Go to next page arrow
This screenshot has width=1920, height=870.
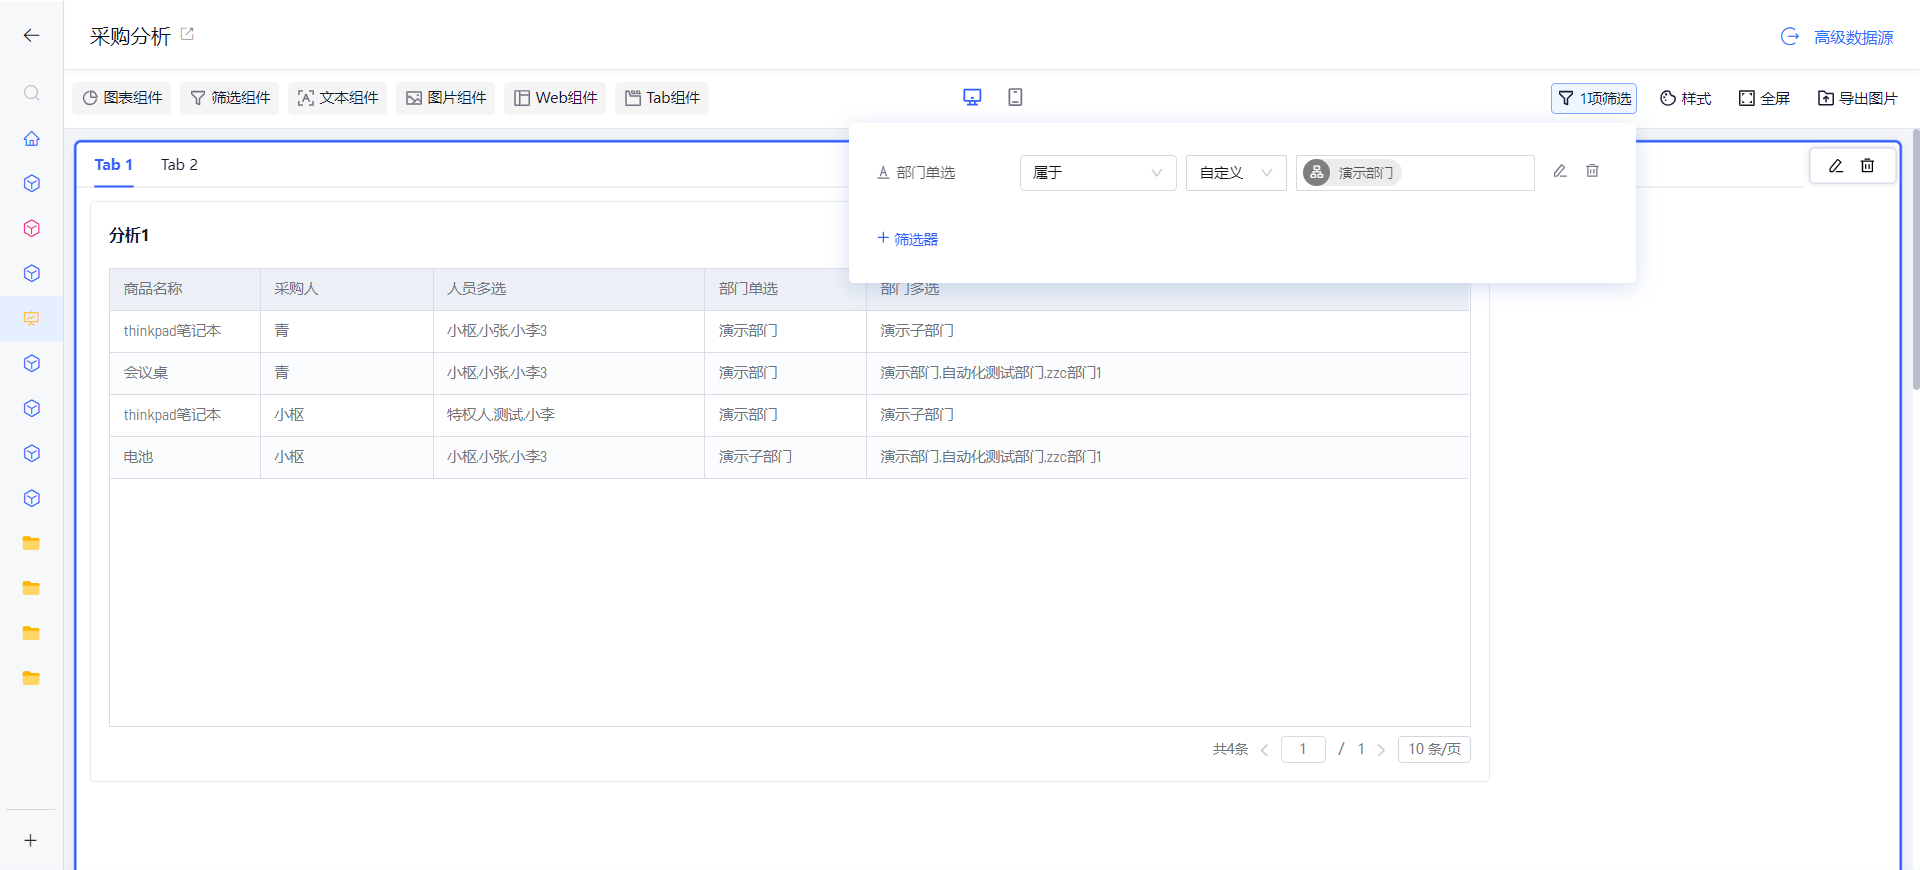(x=1381, y=750)
